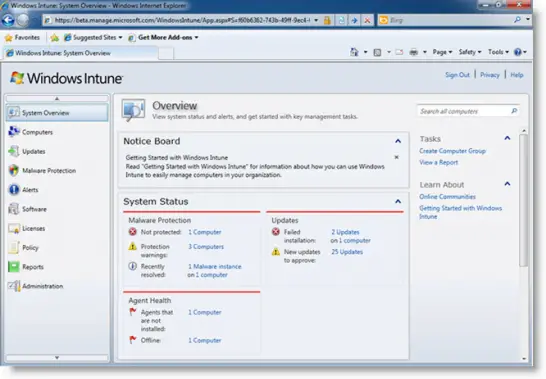Open the Policy icon in sidebar
The width and height of the screenshot is (546, 379).
pos(14,247)
